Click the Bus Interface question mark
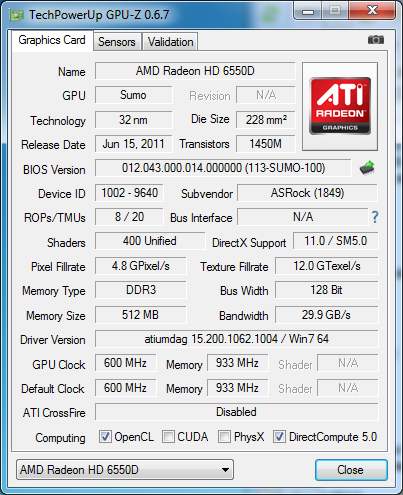Screen dimensions: 403x495 [375, 217]
